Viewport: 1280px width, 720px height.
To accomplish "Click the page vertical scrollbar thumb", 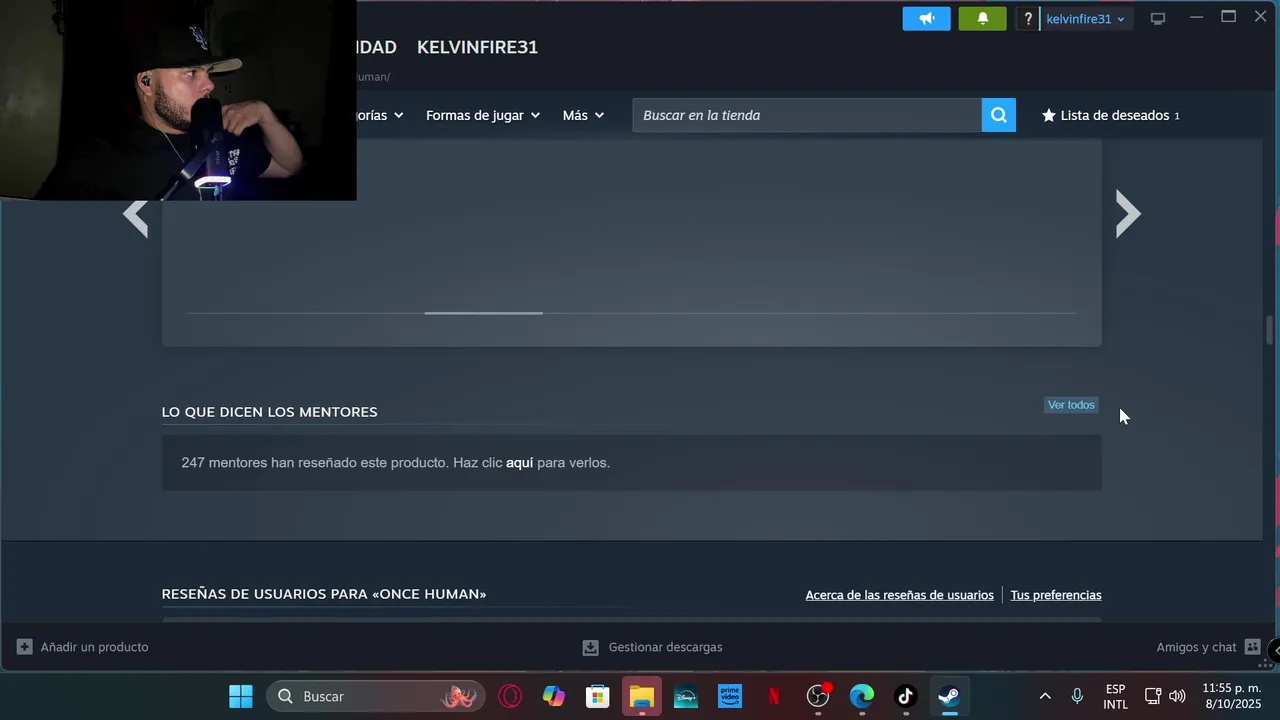I will 1270,328.
